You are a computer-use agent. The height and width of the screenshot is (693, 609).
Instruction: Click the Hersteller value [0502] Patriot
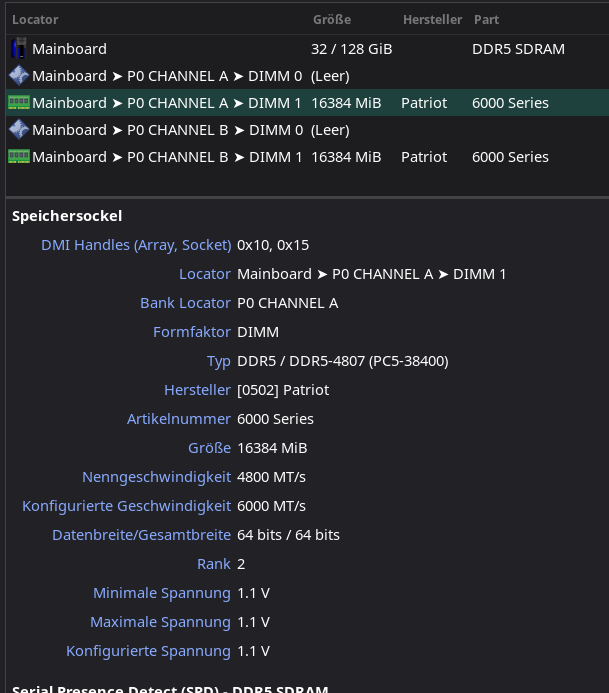(x=283, y=390)
